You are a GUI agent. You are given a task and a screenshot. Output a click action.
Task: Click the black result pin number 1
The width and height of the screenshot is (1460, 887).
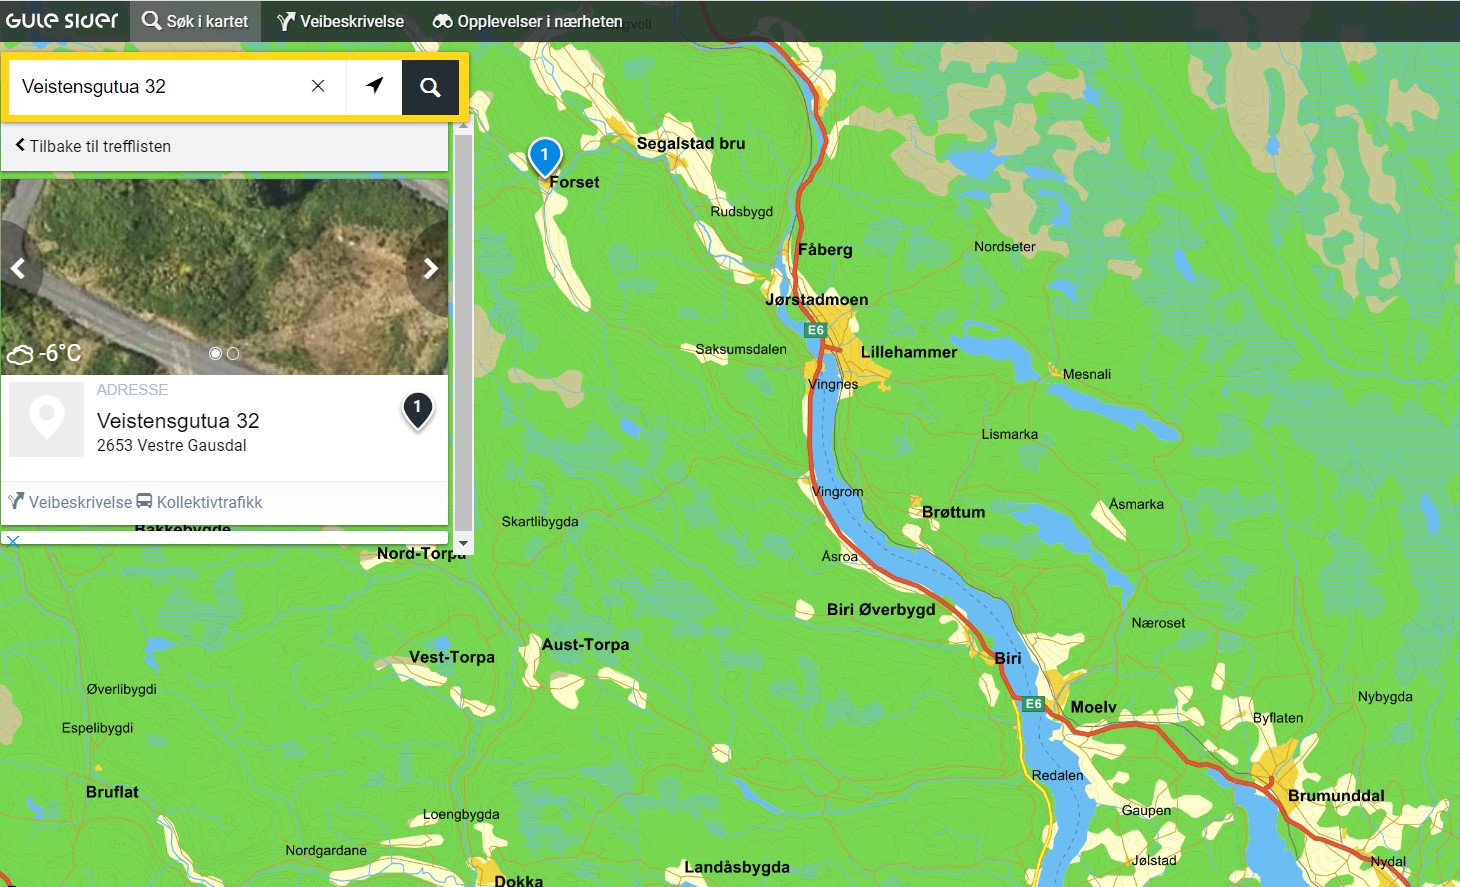click(x=418, y=410)
